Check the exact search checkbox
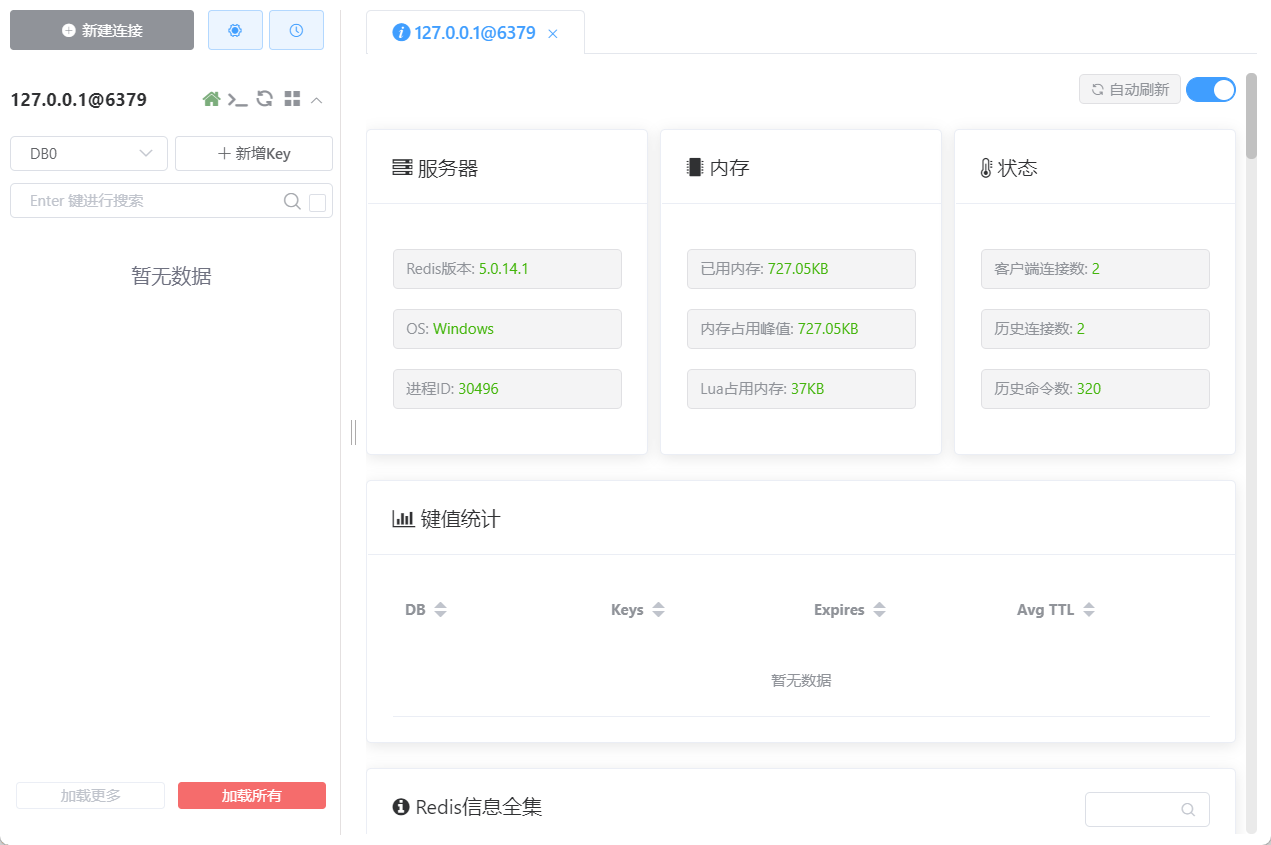 (x=318, y=203)
